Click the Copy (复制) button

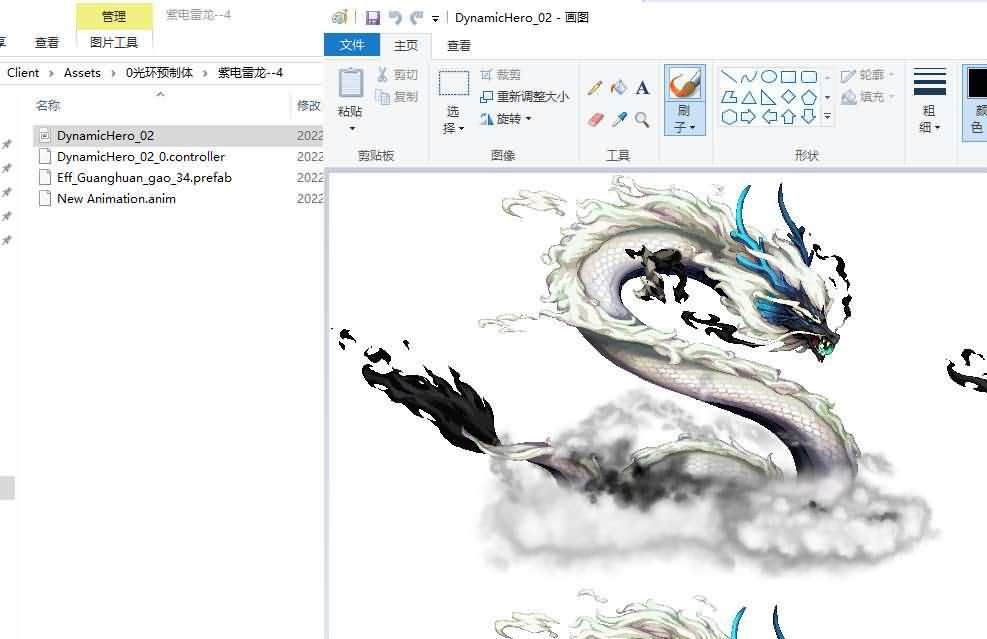(x=397, y=97)
